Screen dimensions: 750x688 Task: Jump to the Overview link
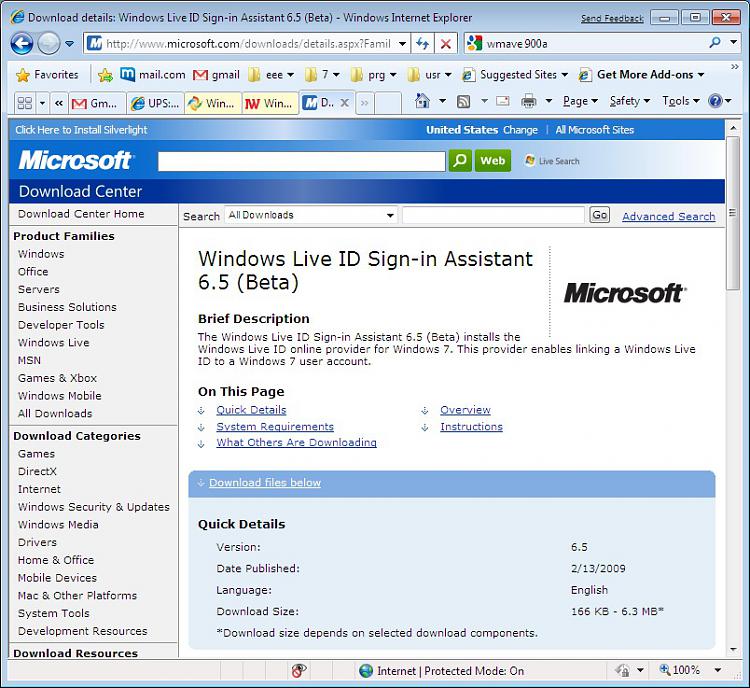[465, 410]
